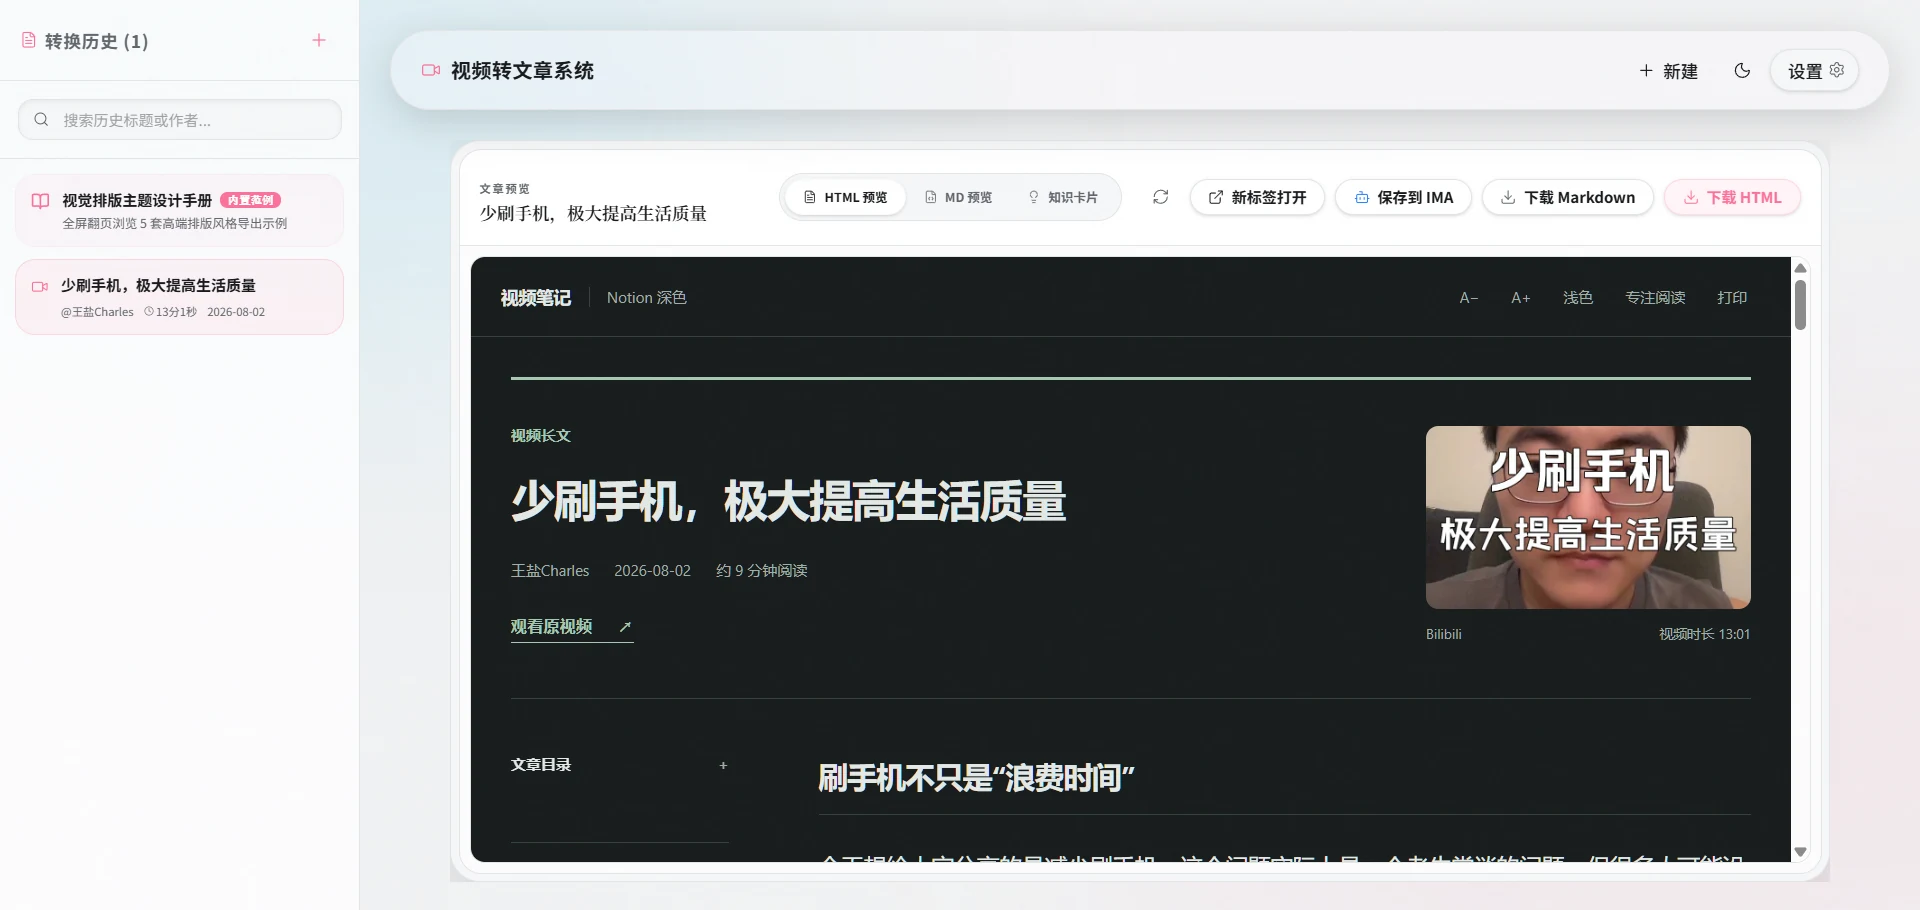Expand 文章目录 with the plus icon
Screen dimensions: 1920x910
[x=723, y=765]
